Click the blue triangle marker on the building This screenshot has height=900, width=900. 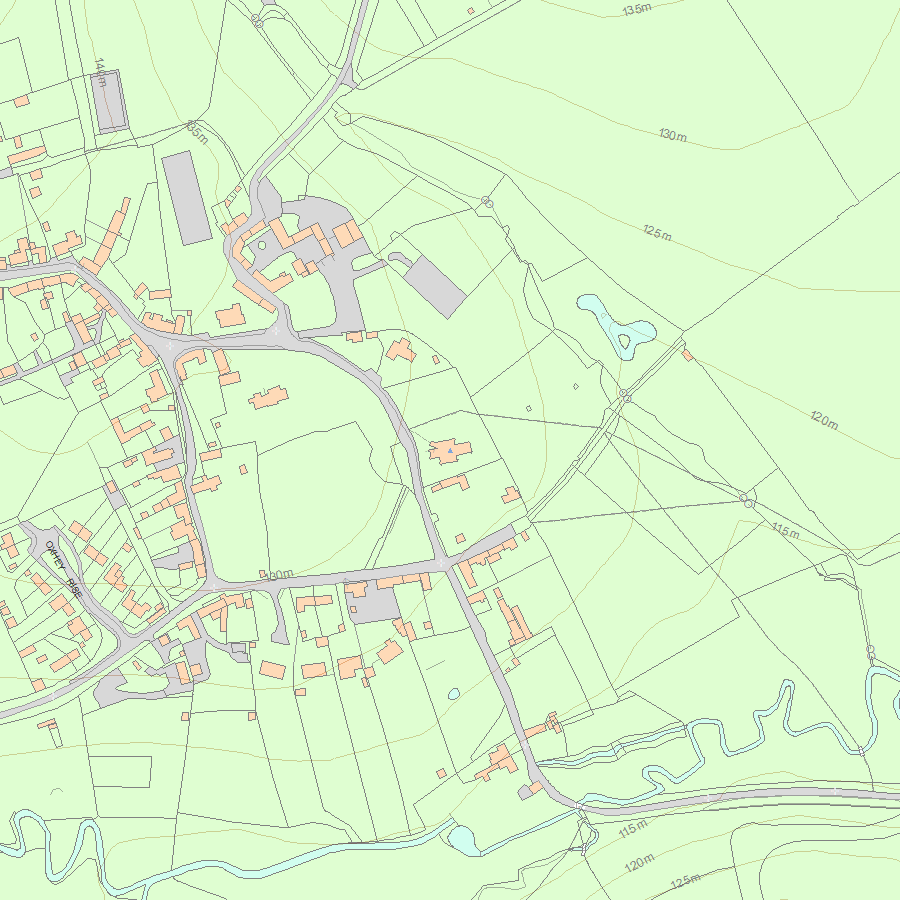(451, 451)
